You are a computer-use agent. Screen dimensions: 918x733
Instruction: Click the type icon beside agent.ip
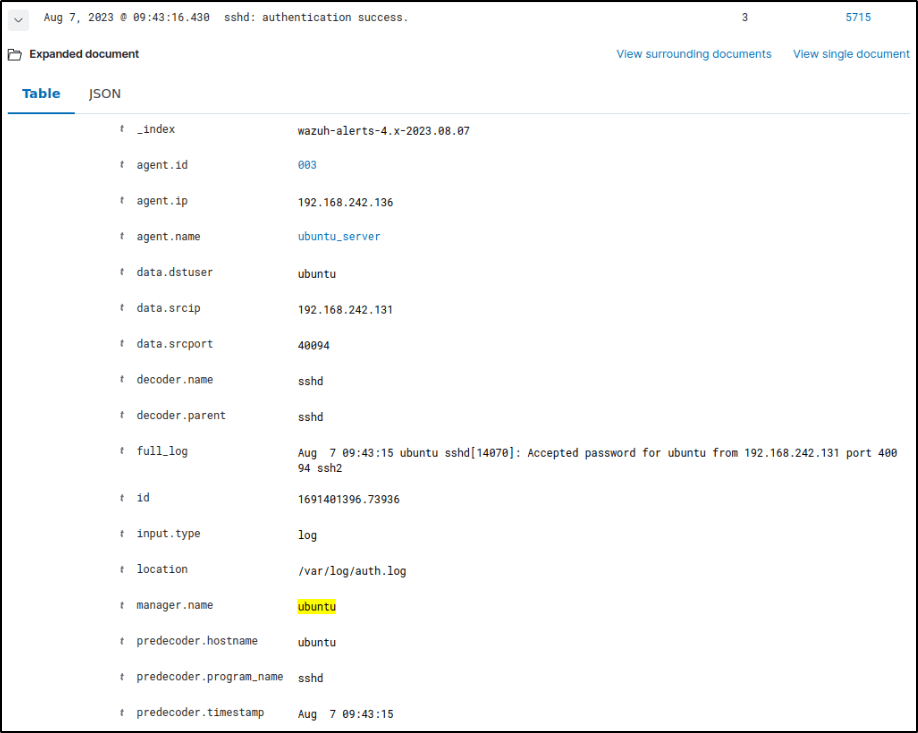pos(122,201)
